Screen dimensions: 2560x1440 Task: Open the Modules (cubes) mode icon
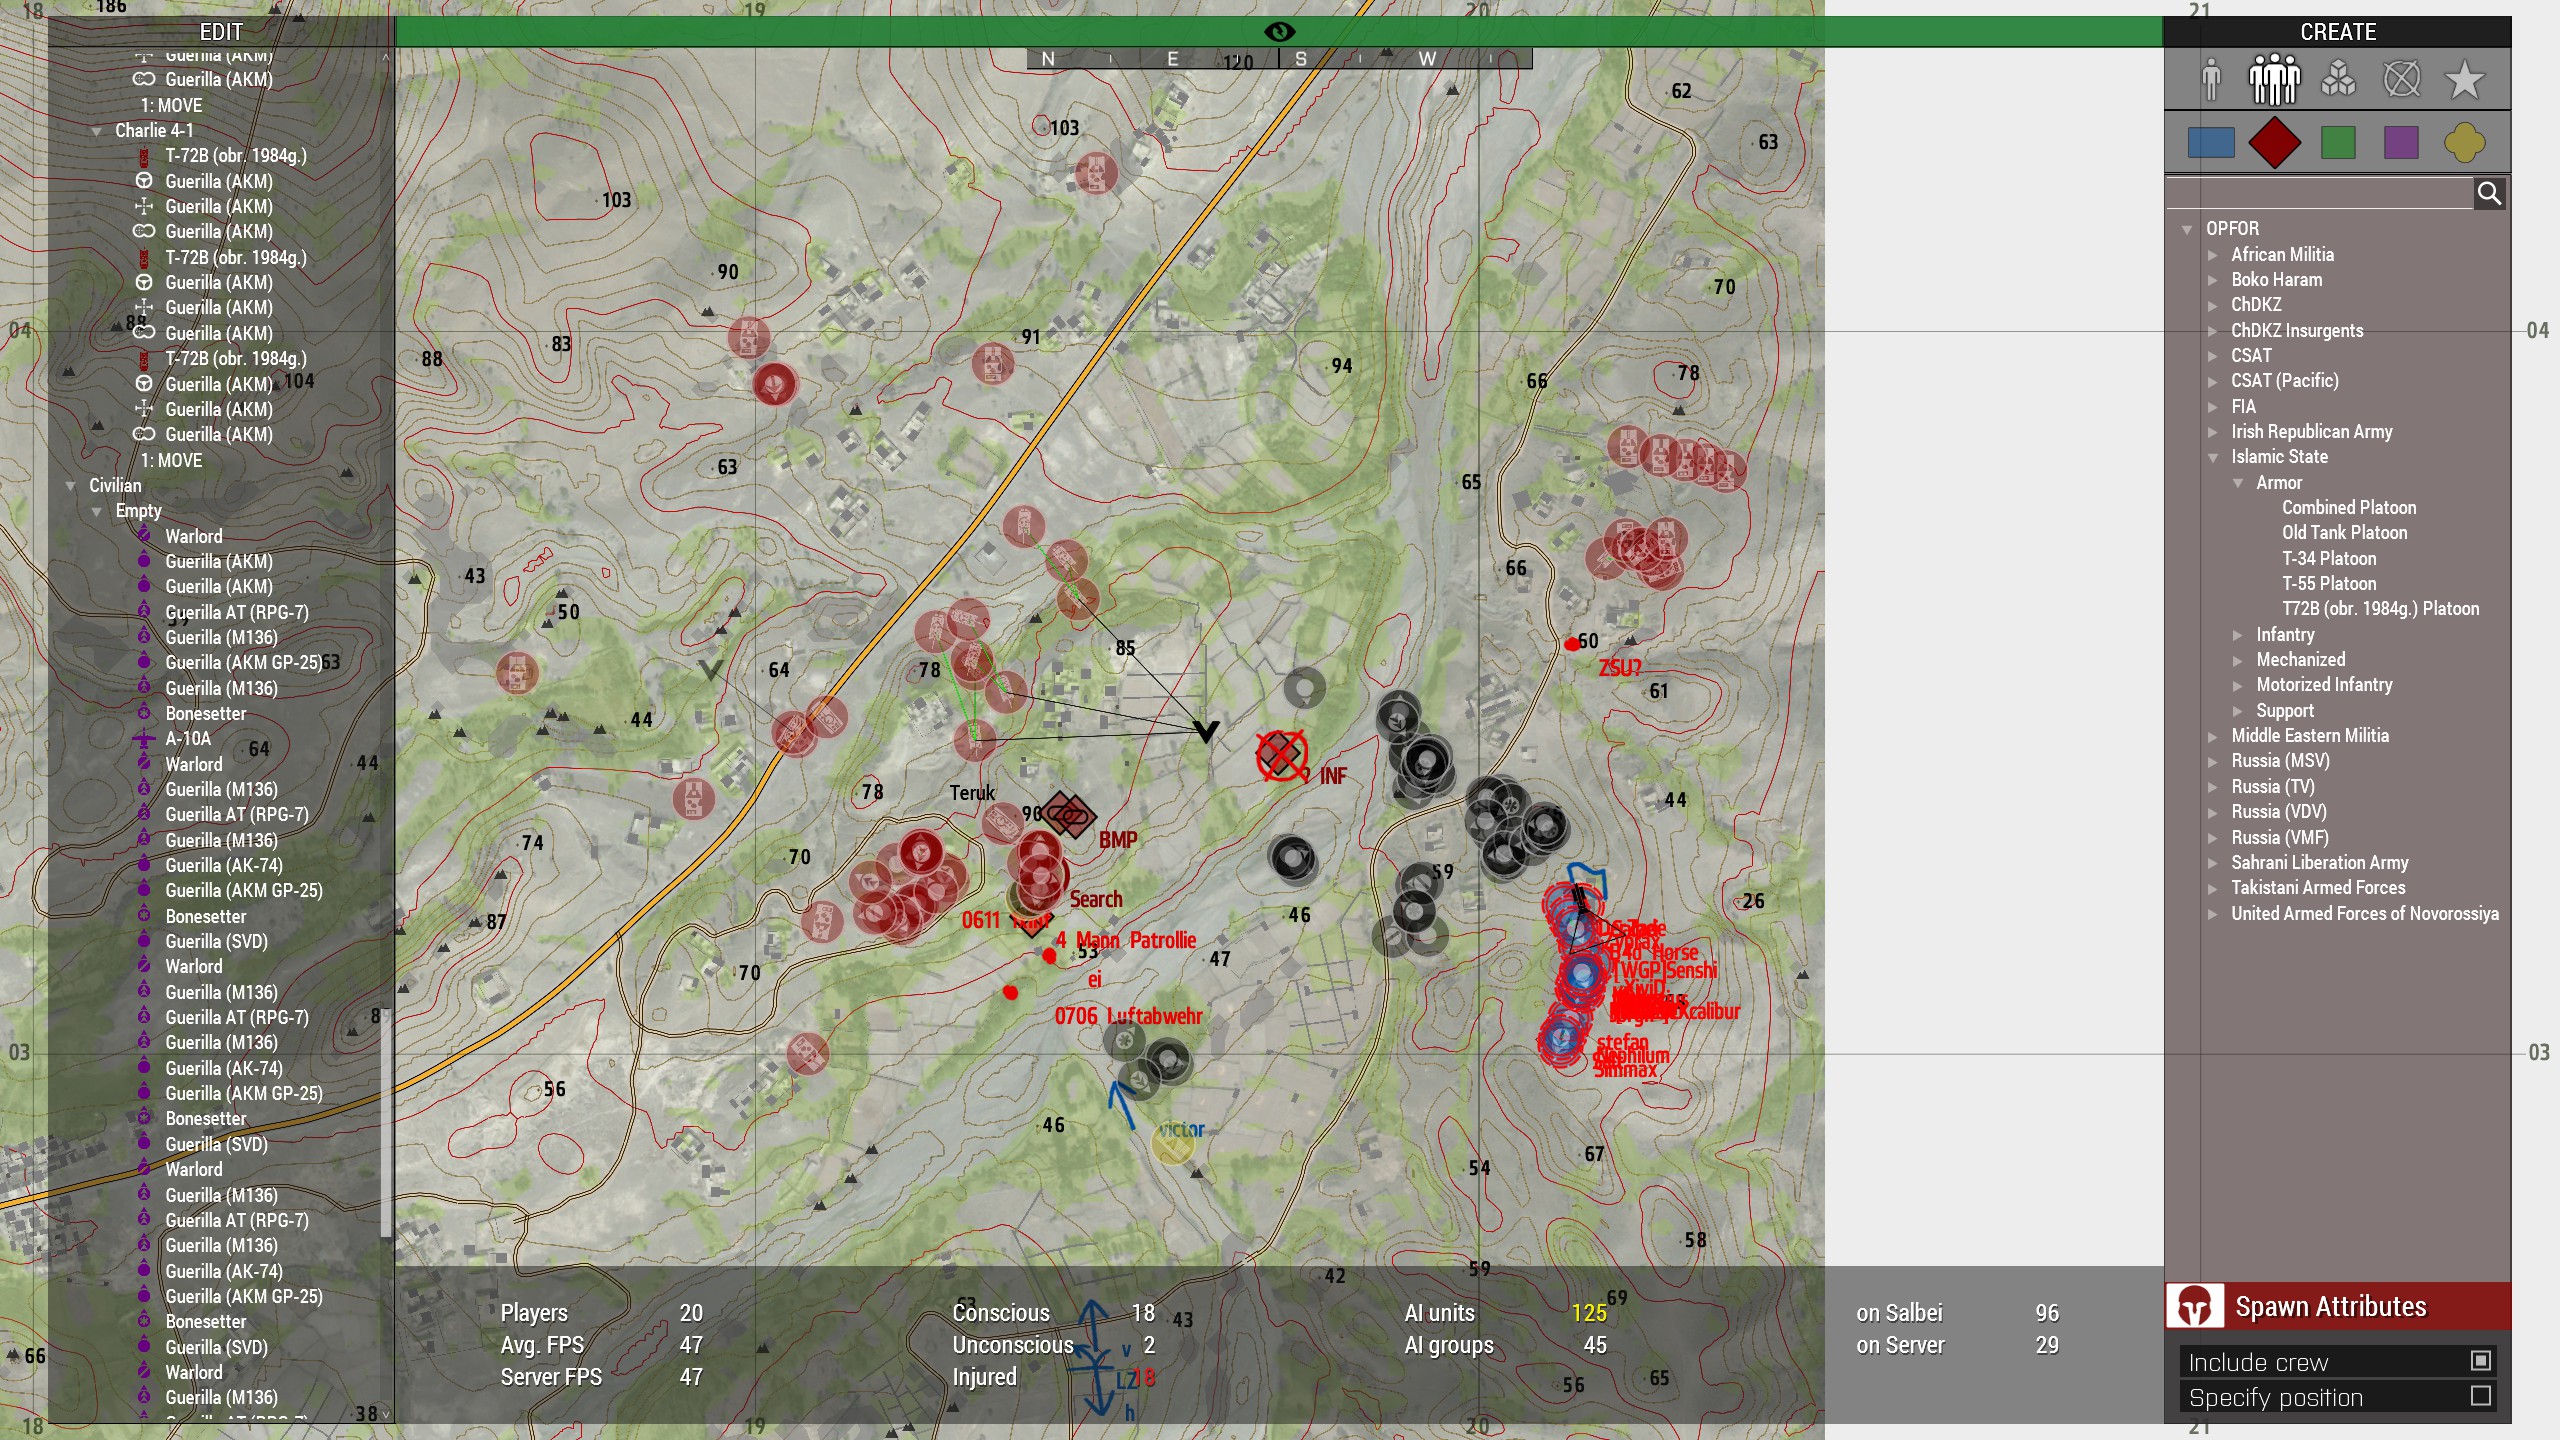[2338, 80]
